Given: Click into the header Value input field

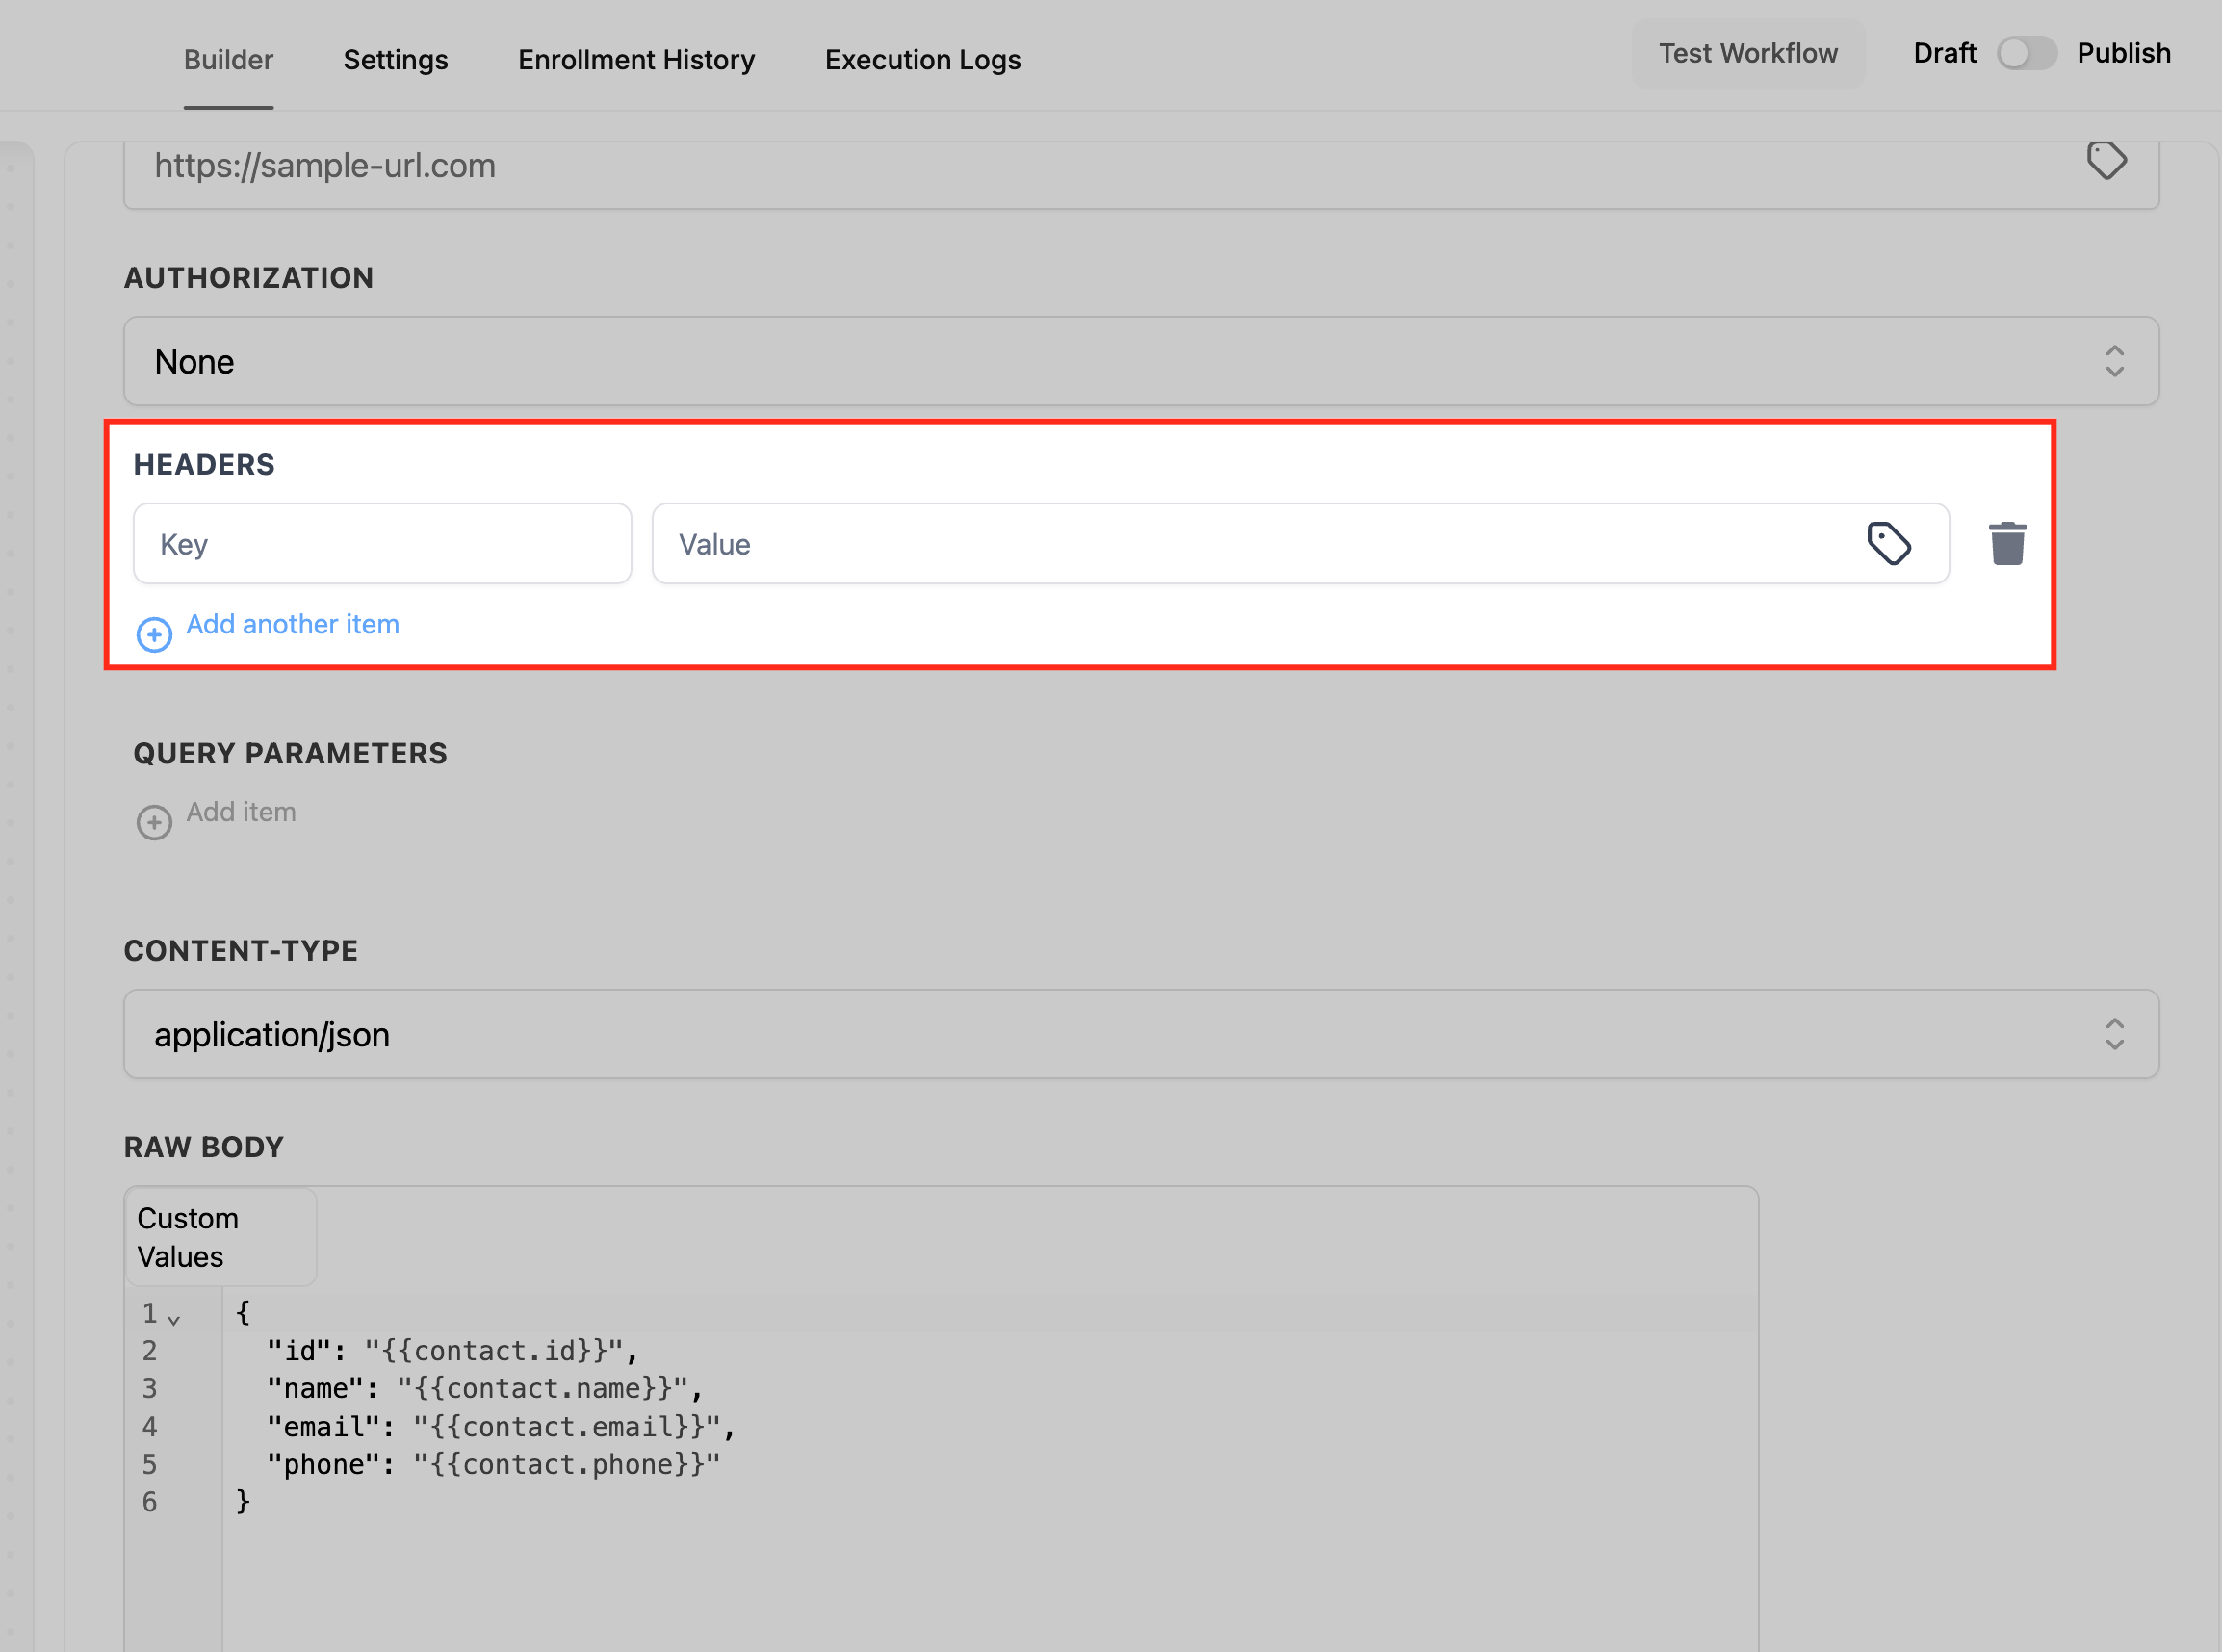Looking at the screenshot, I should [x=1250, y=544].
